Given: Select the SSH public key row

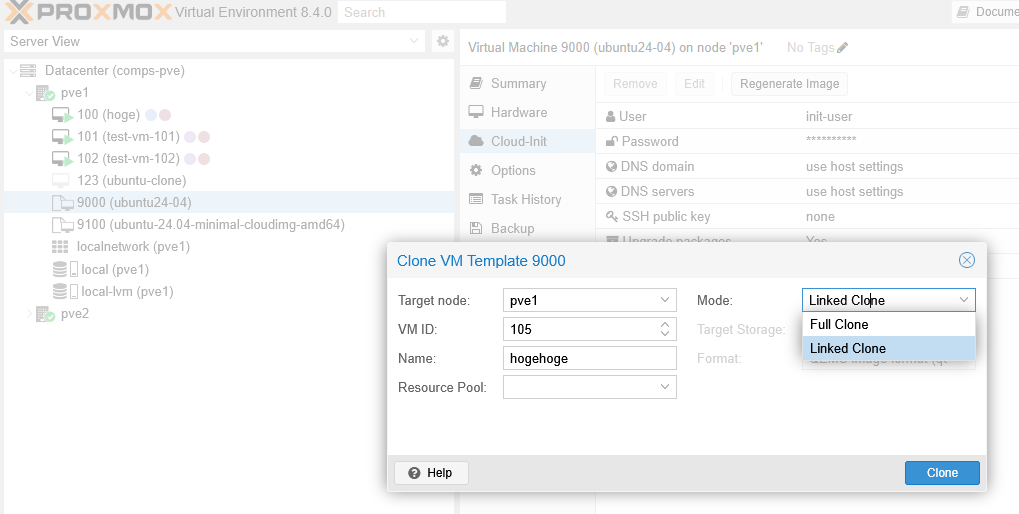Looking at the screenshot, I should tap(807, 216).
